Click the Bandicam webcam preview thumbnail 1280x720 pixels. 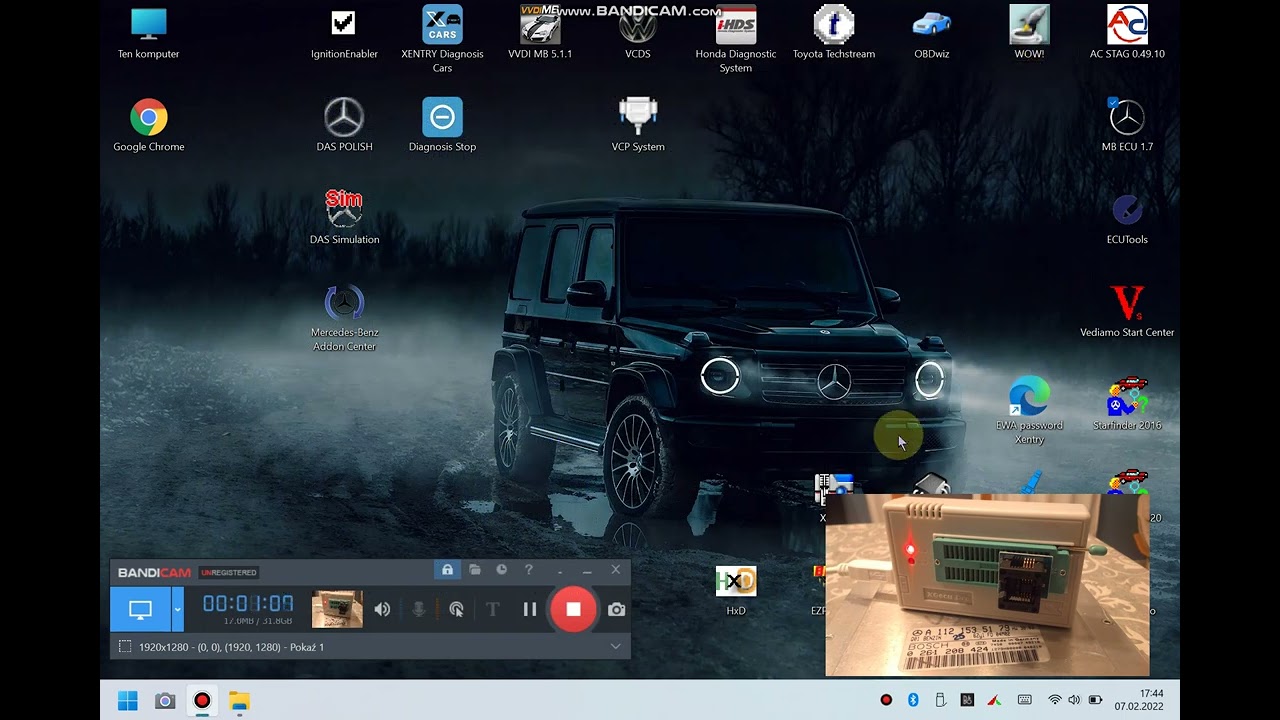pos(337,609)
